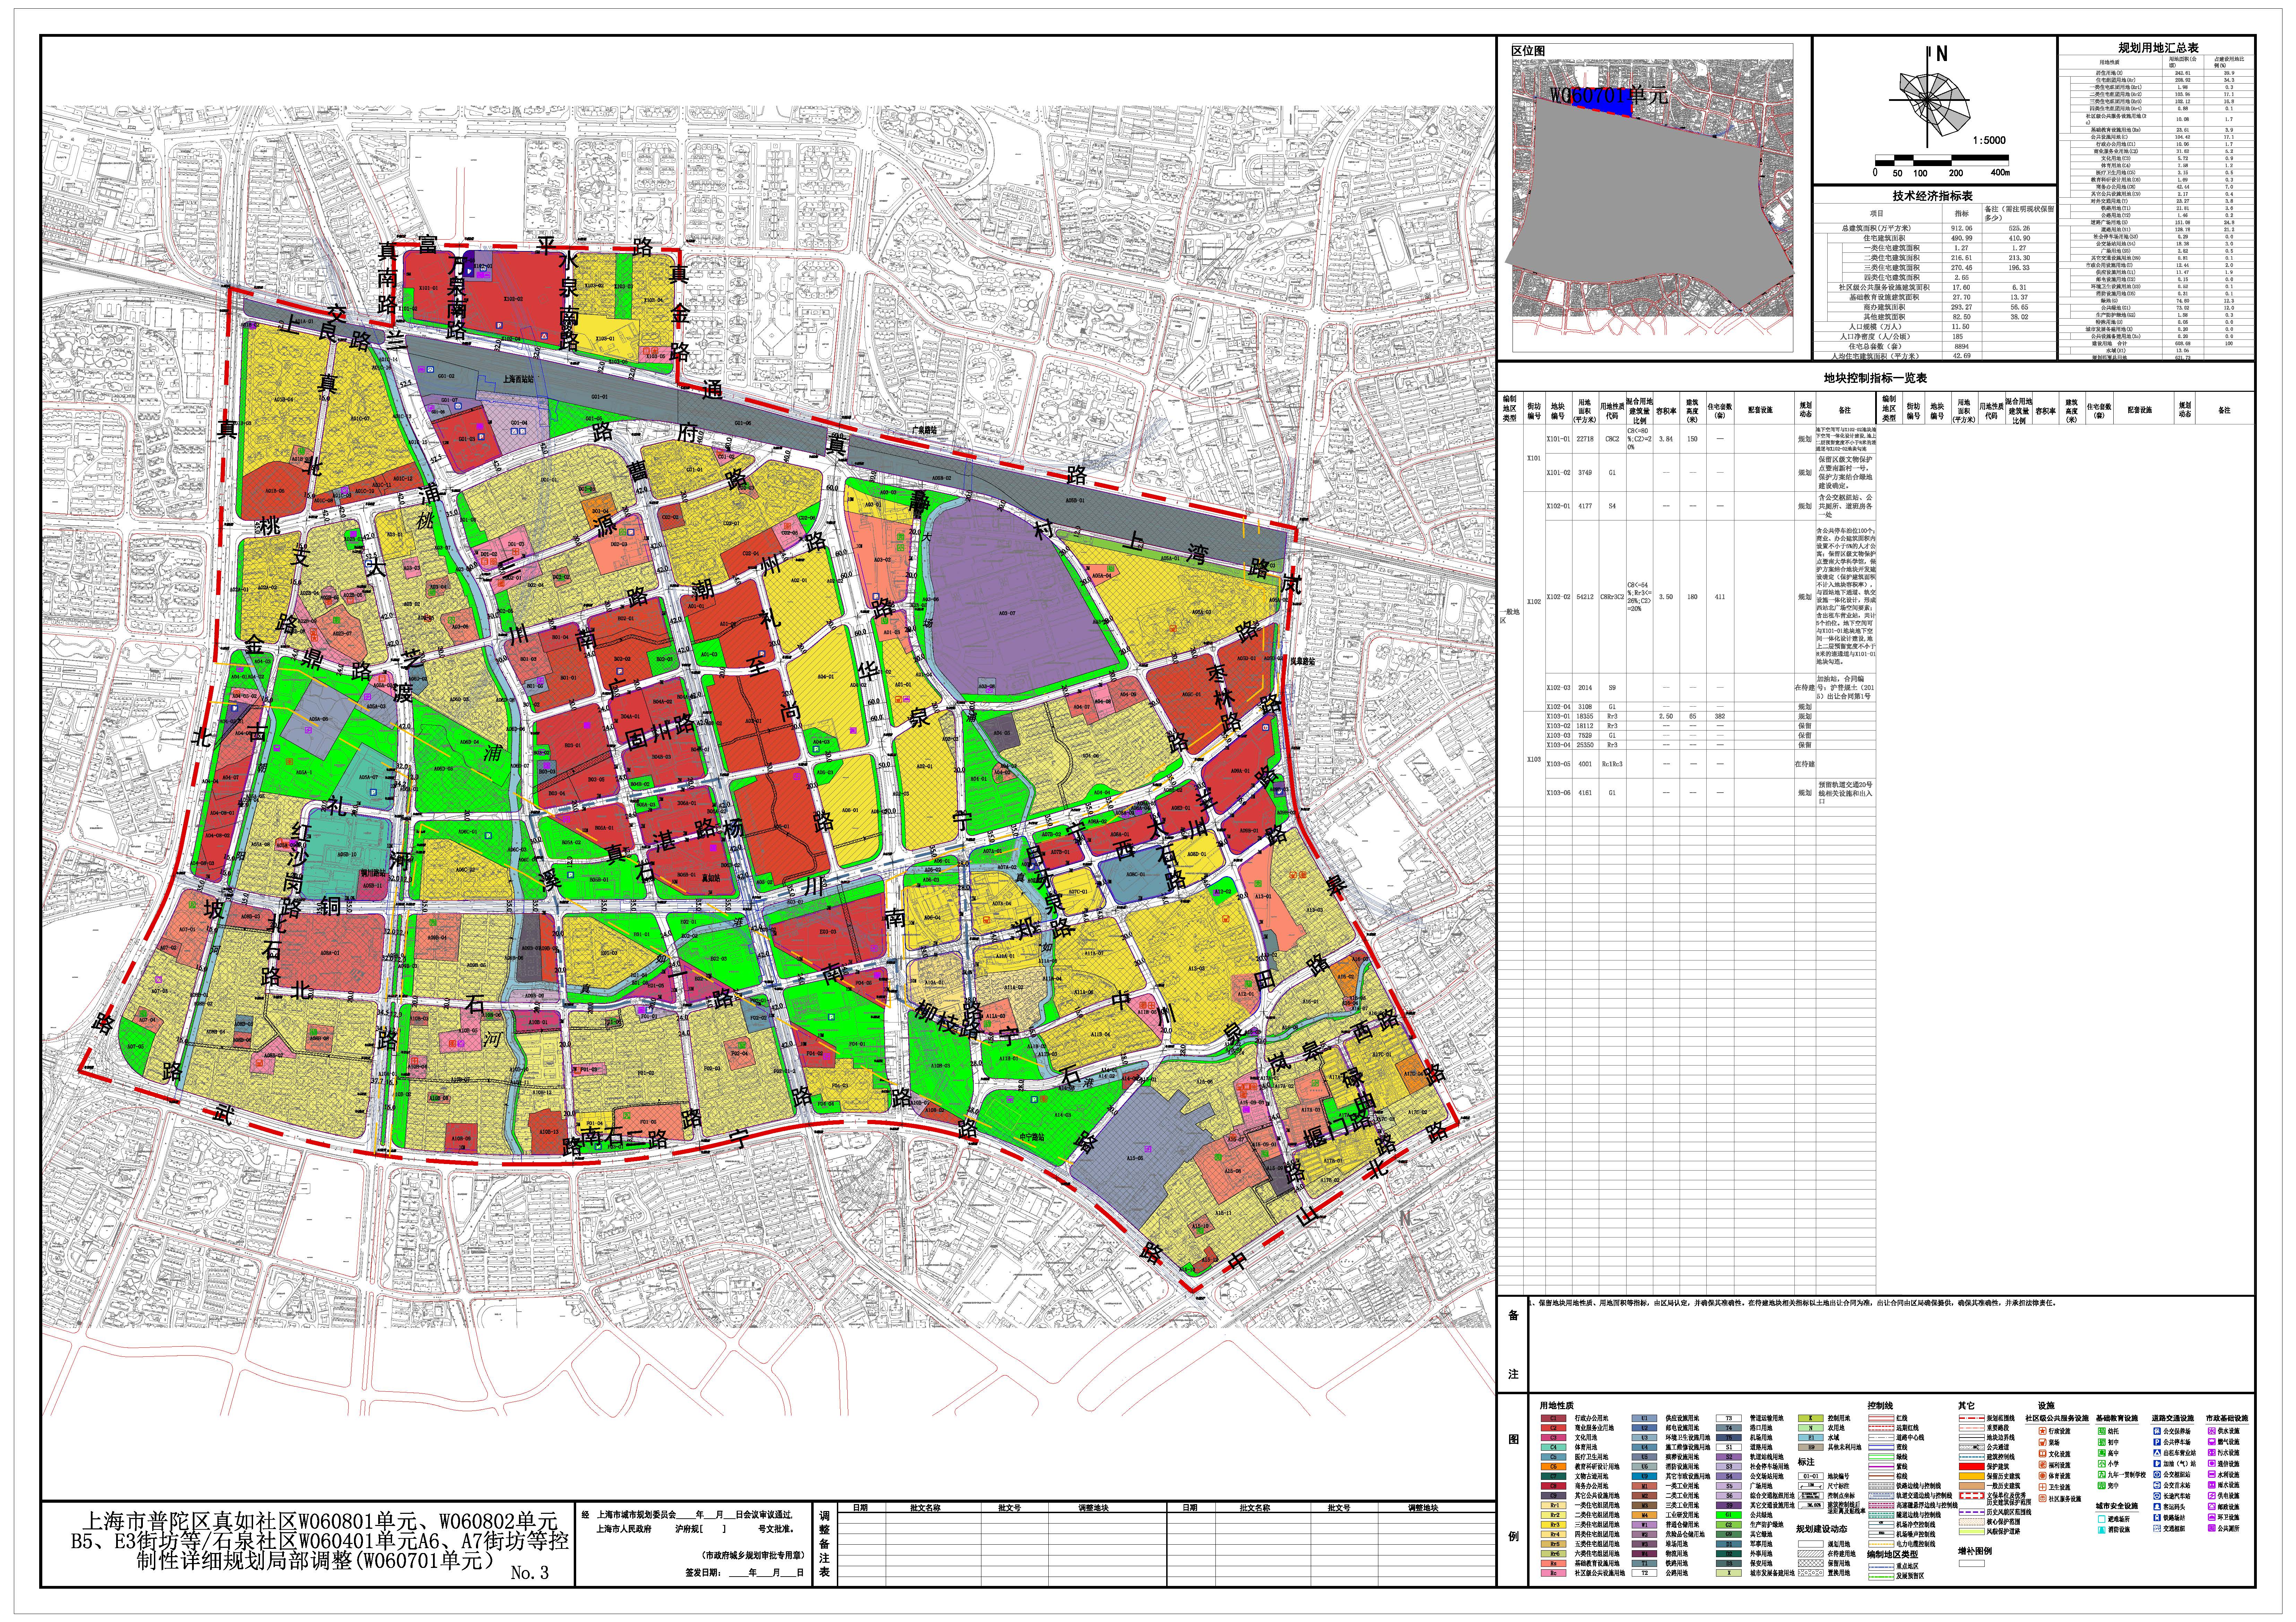The image size is (2296, 1622).
Task: Click the 九年一贯制学校 icon in the legend
Action: click(x=2102, y=1475)
